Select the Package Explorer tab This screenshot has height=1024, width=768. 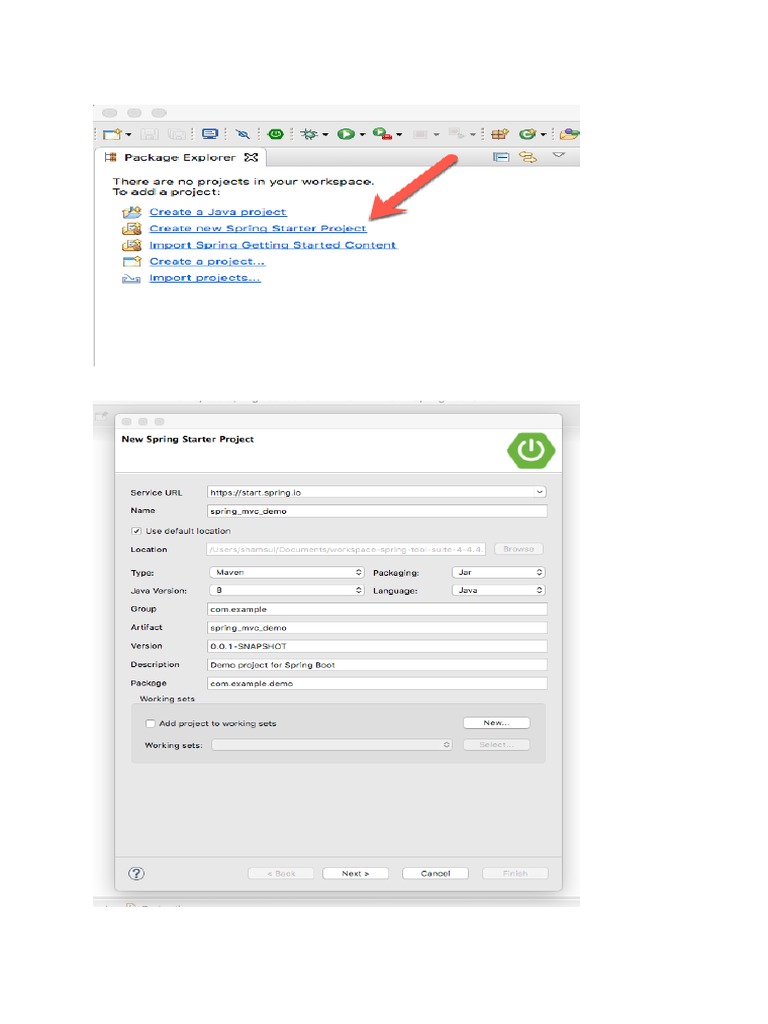[x=180, y=157]
